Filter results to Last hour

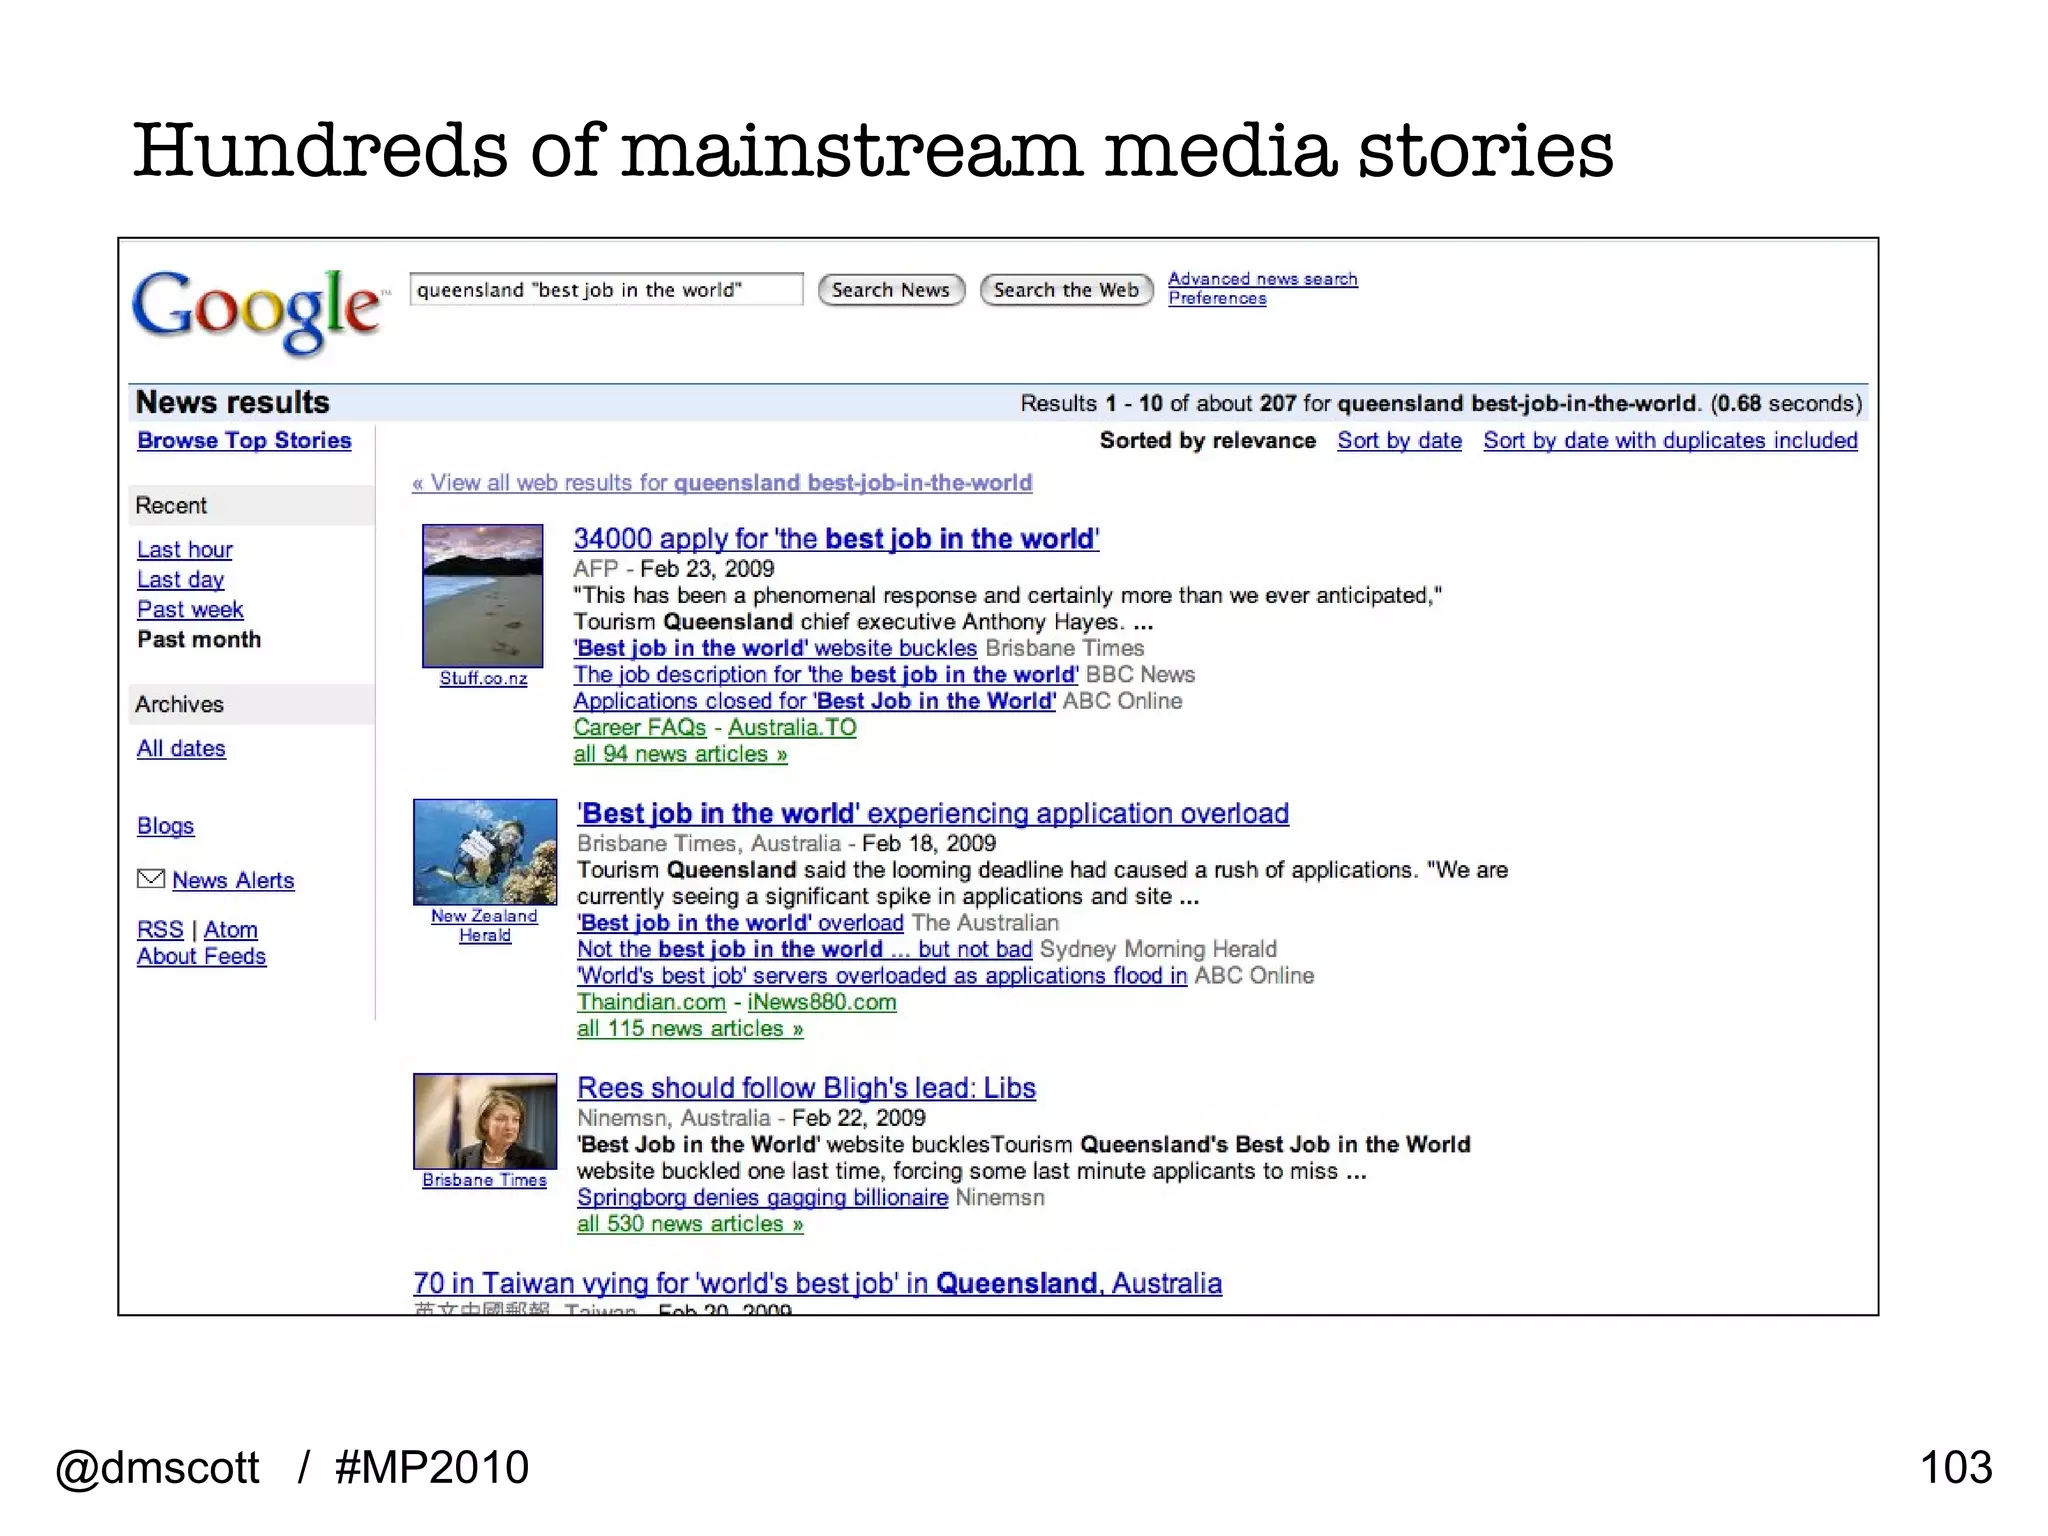click(x=185, y=550)
